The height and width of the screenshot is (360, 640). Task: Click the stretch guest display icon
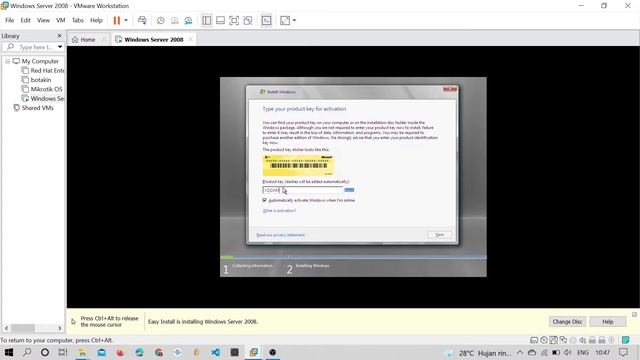pyautogui.click(x=285, y=20)
